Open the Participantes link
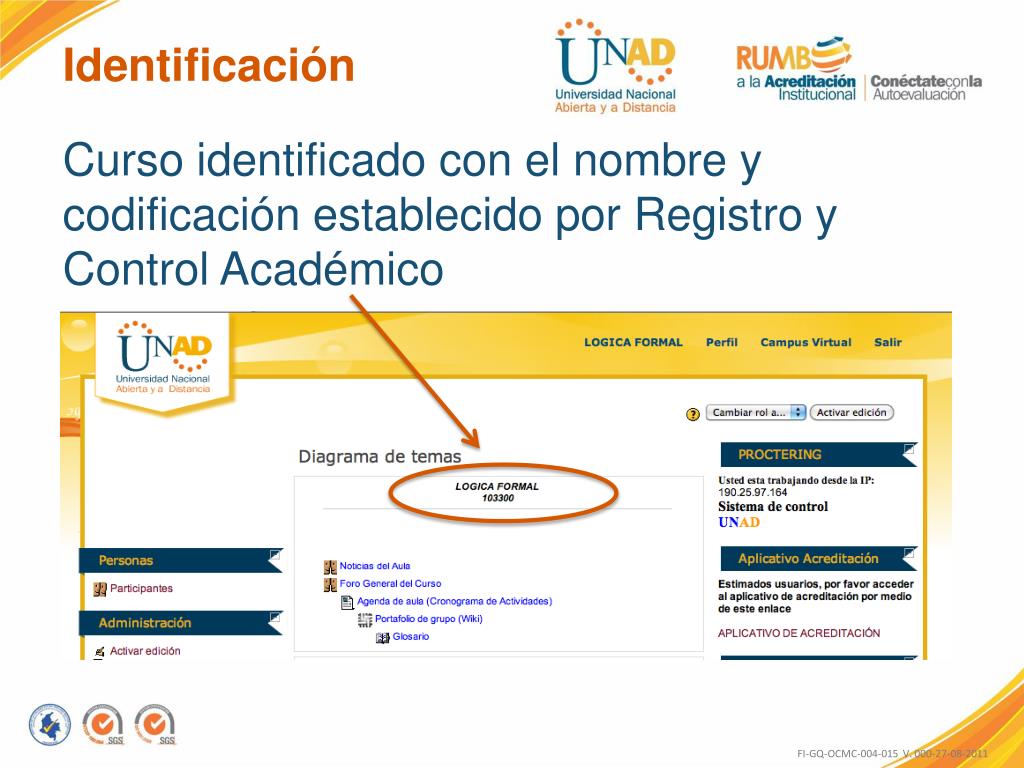The width and height of the screenshot is (1024, 768). (141, 588)
